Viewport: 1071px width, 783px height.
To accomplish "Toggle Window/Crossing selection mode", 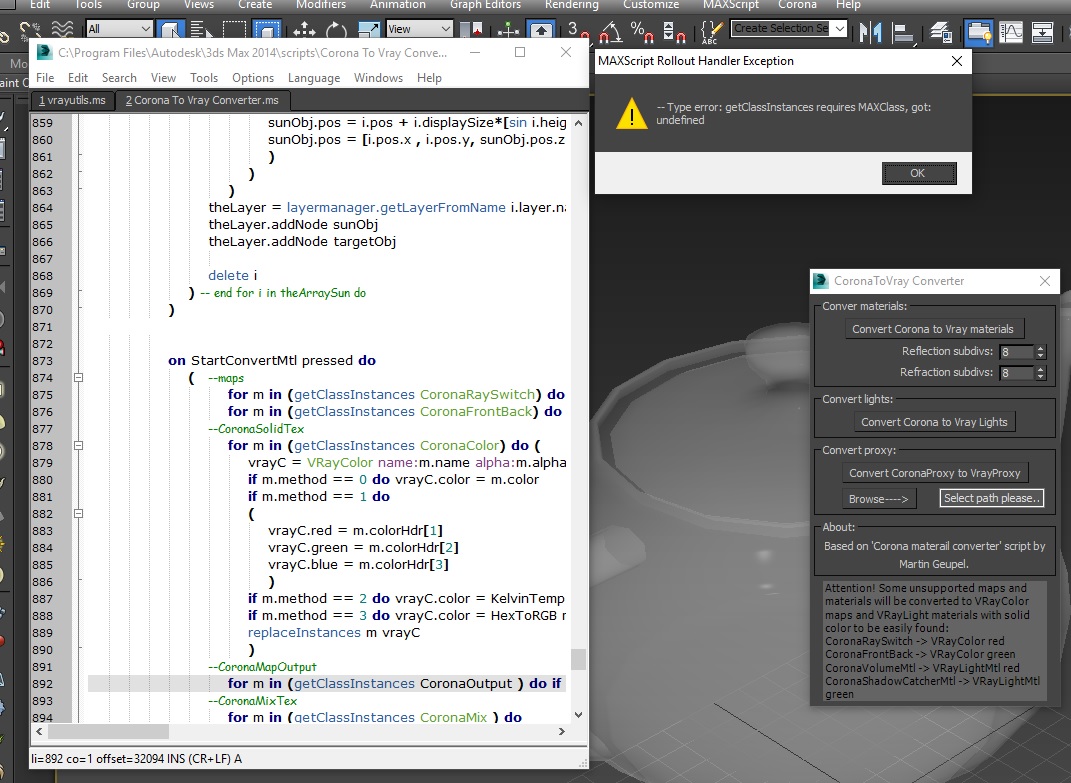I will click(x=266, y=29).
